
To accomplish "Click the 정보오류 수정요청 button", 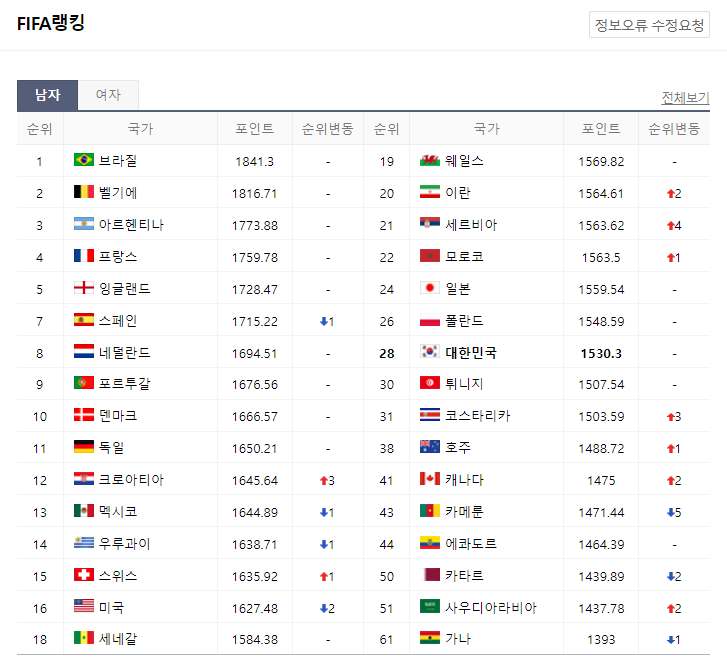I will click(649, 25).
